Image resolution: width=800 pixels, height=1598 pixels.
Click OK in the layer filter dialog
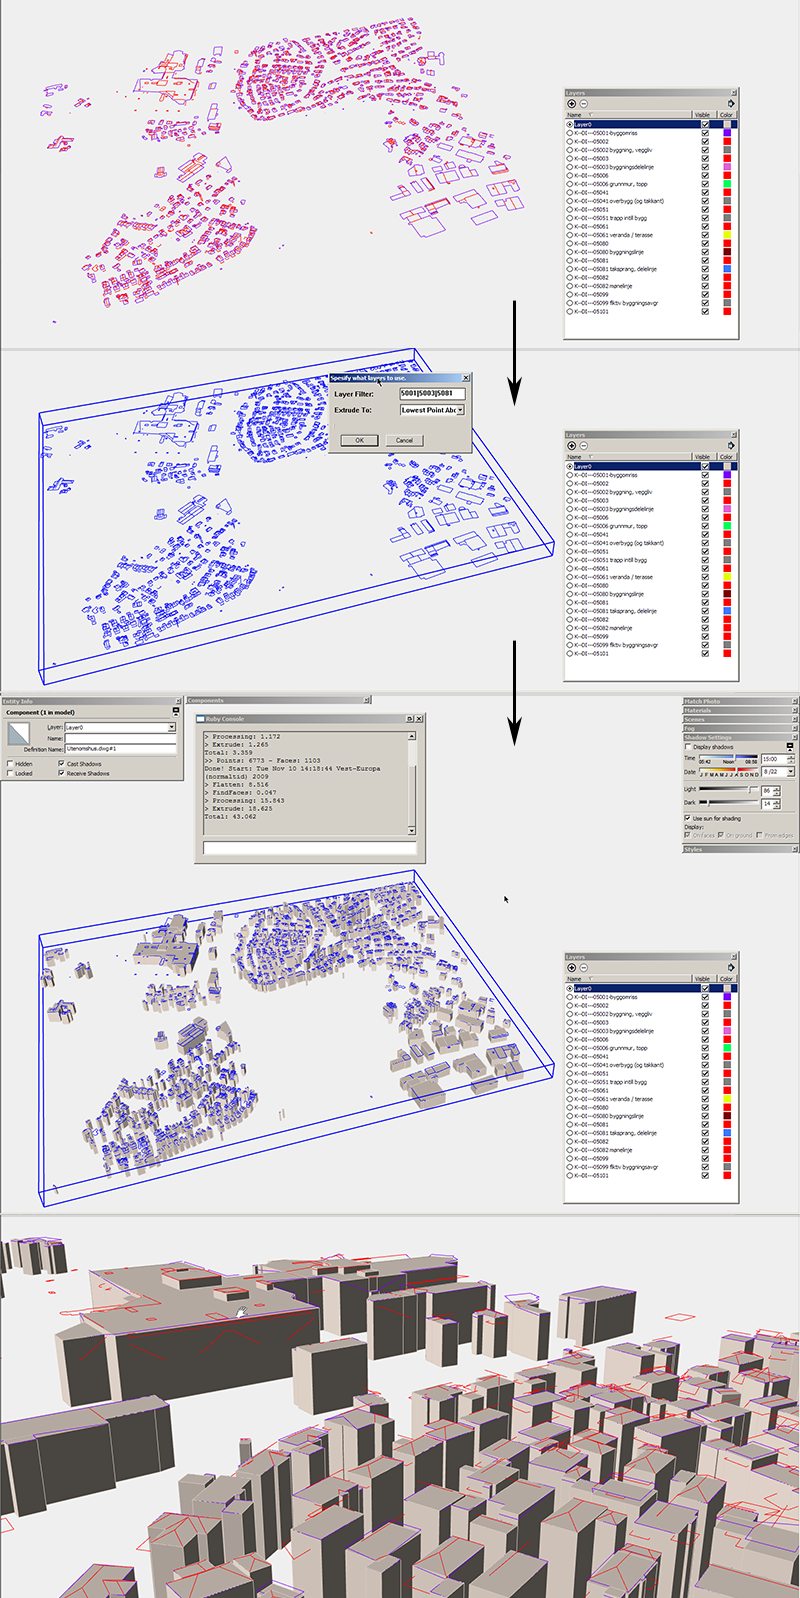359,440
